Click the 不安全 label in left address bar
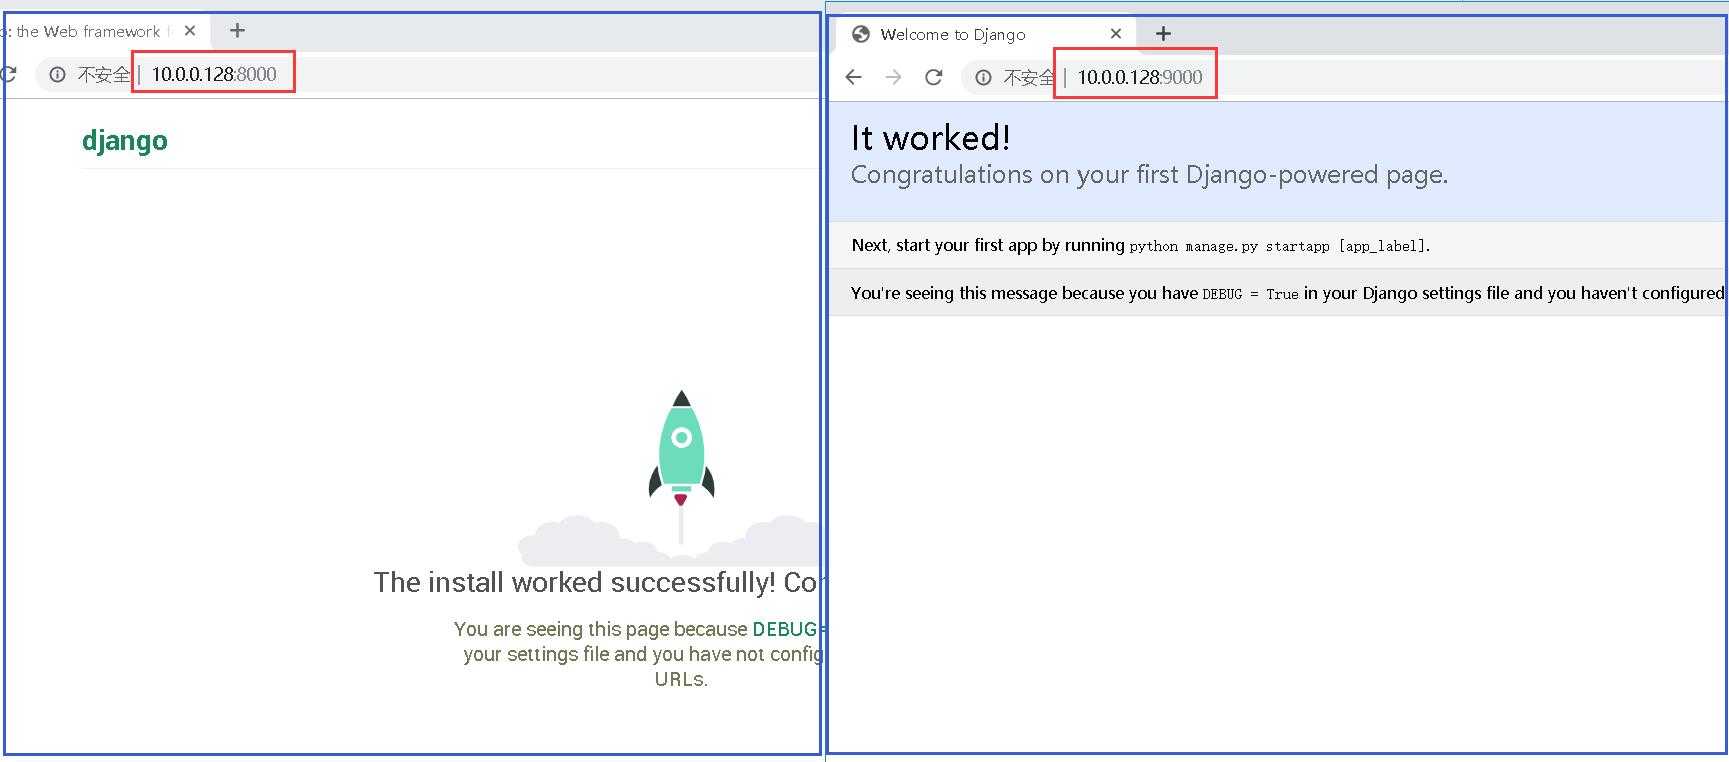Screen dimensions: 1729x762 pos(104,74)
